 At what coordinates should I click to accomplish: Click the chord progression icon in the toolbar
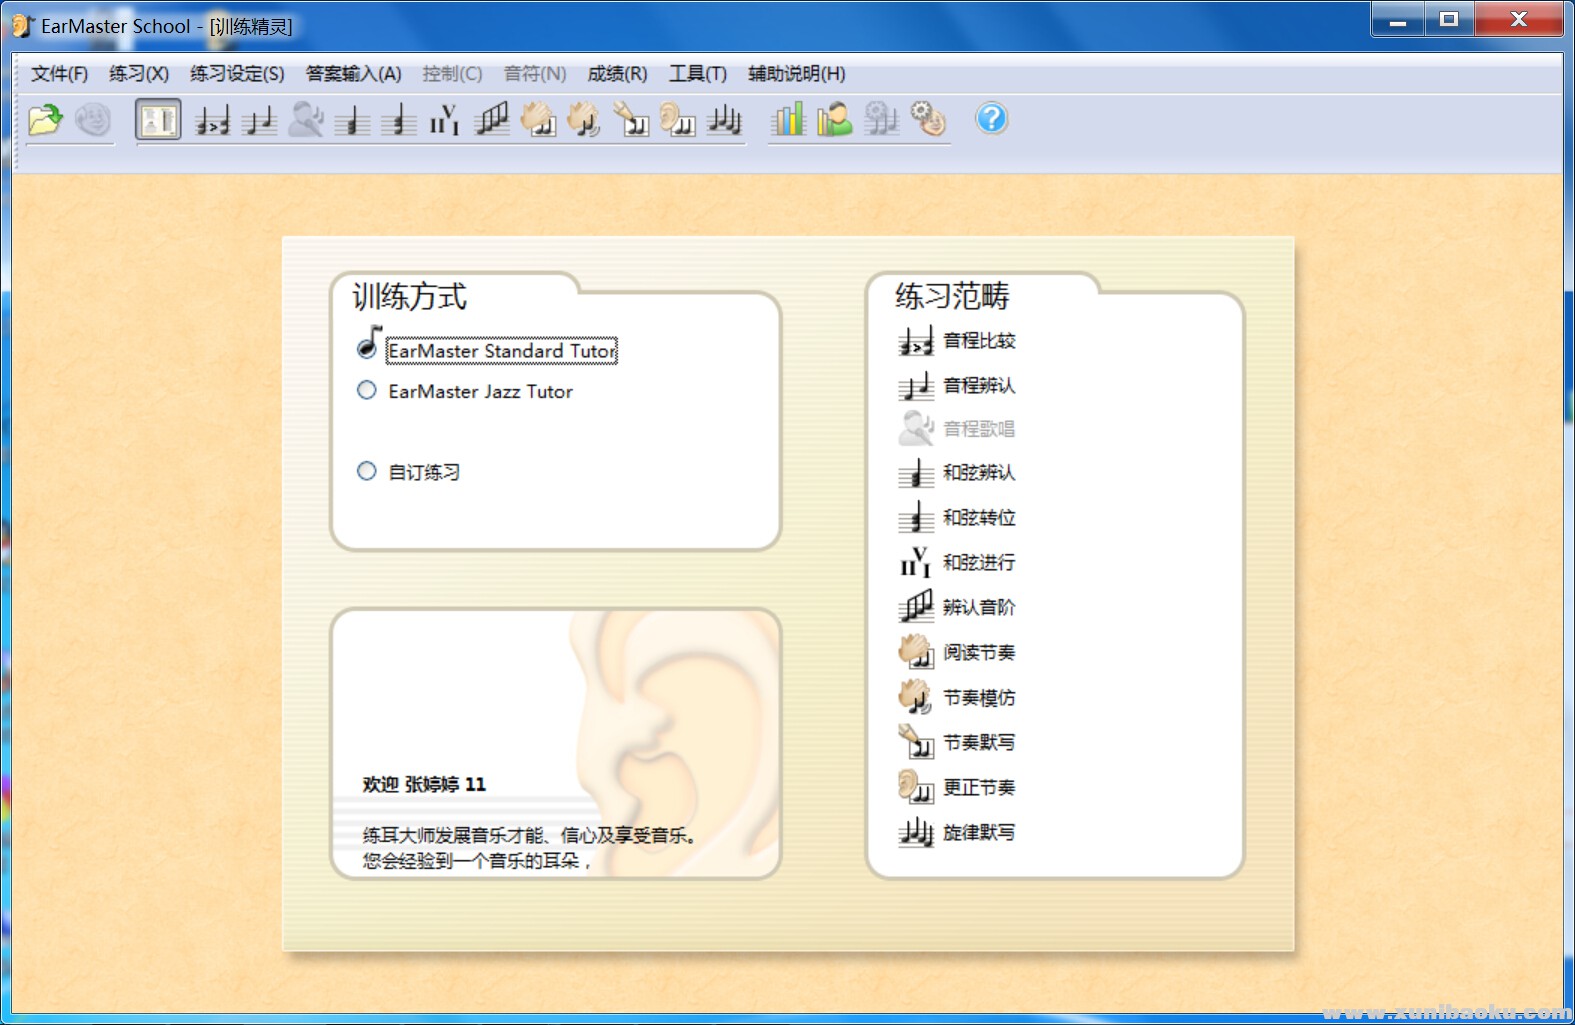[x=444, y=120]
